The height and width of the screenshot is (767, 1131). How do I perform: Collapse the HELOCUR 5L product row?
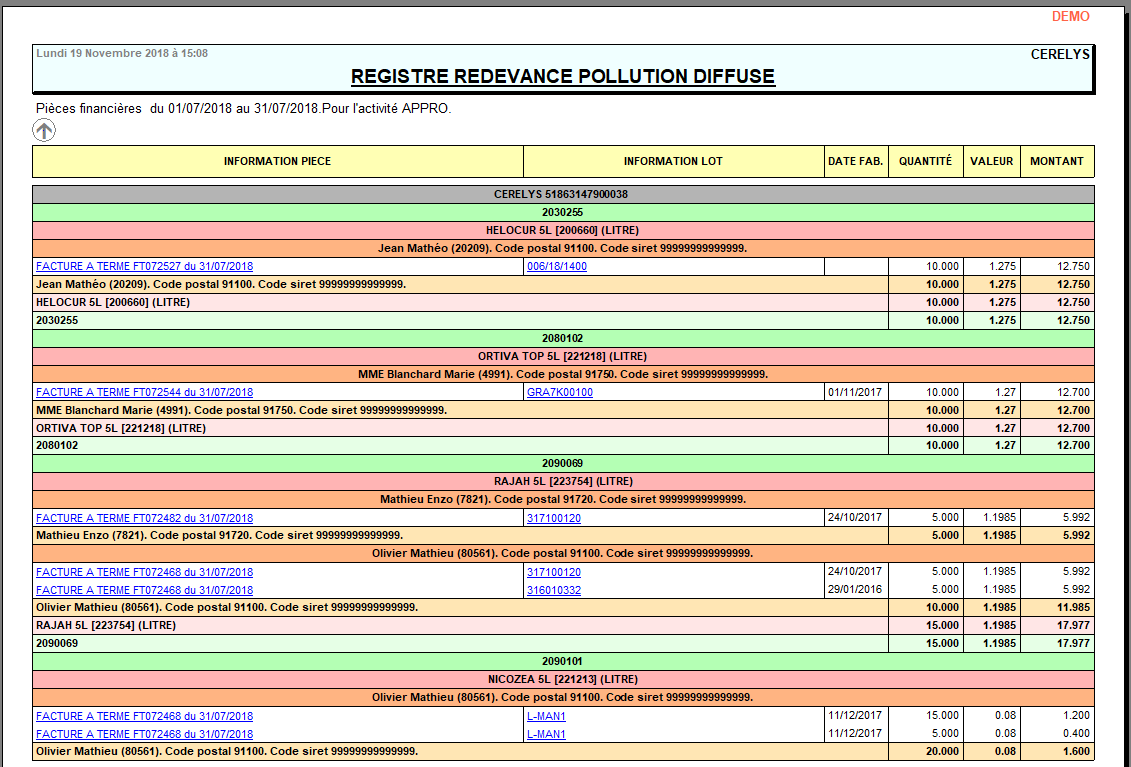point(563,230)
